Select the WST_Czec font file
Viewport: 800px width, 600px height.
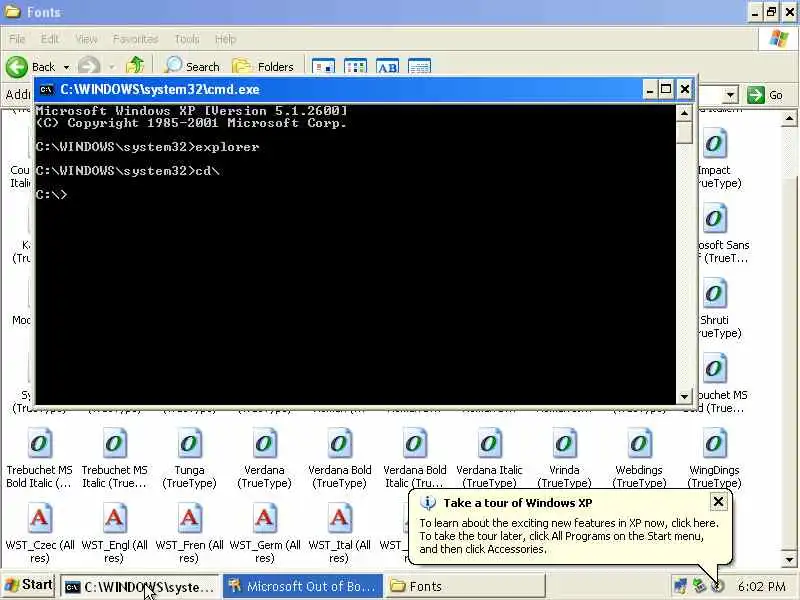[40, 519]
